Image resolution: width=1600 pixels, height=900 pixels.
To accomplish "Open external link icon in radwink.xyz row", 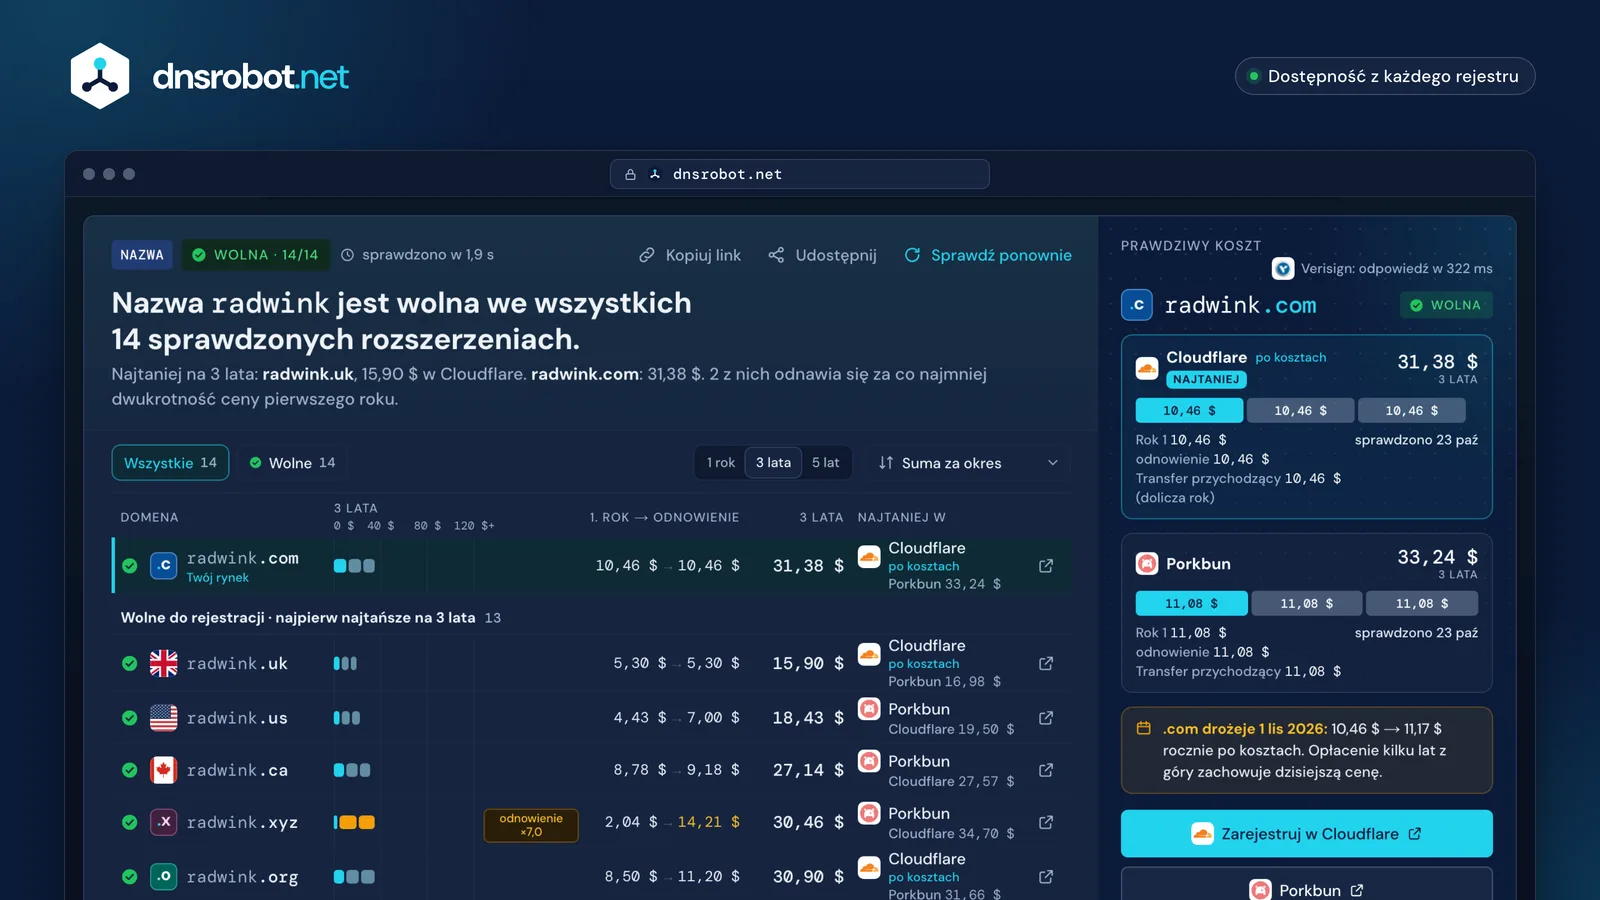I will pyautogui.click(x=1046, y=822).
